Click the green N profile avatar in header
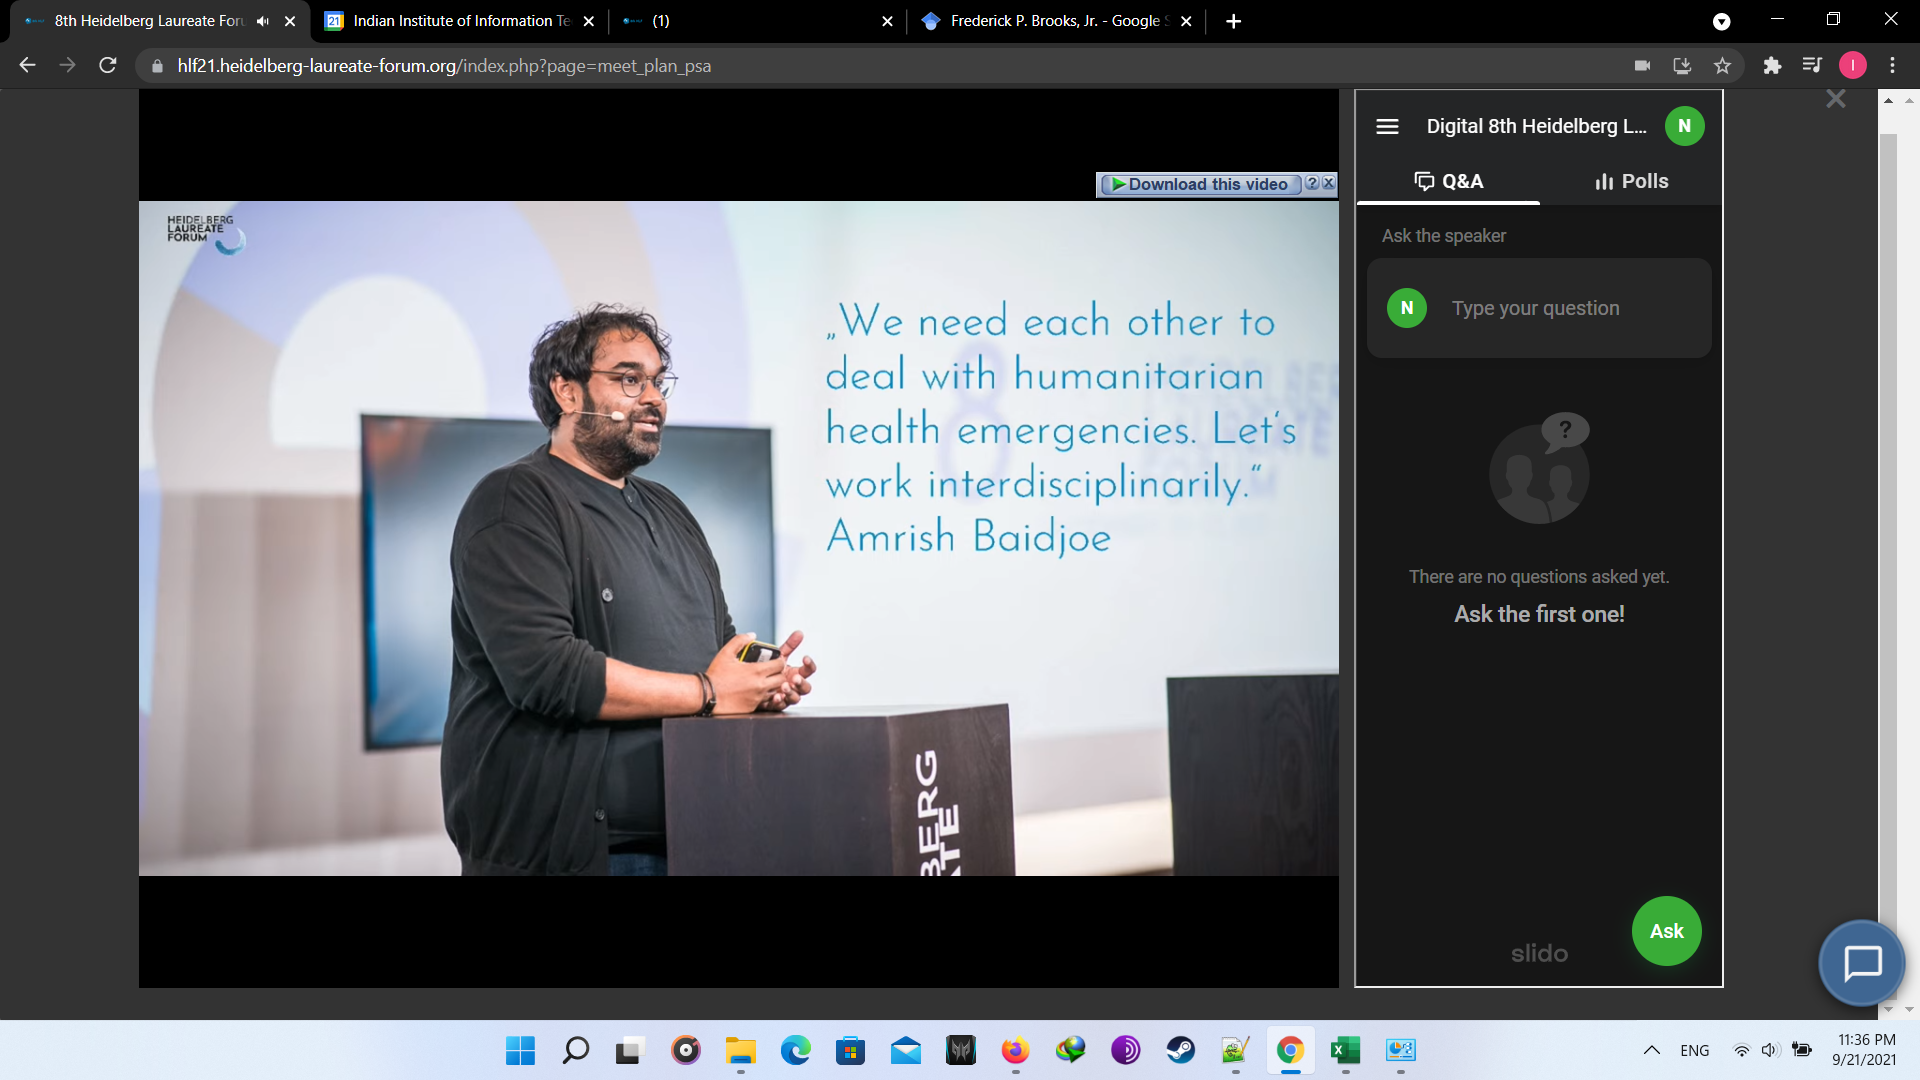This screenshot has width=1920, height=1080. [1684, 126]
